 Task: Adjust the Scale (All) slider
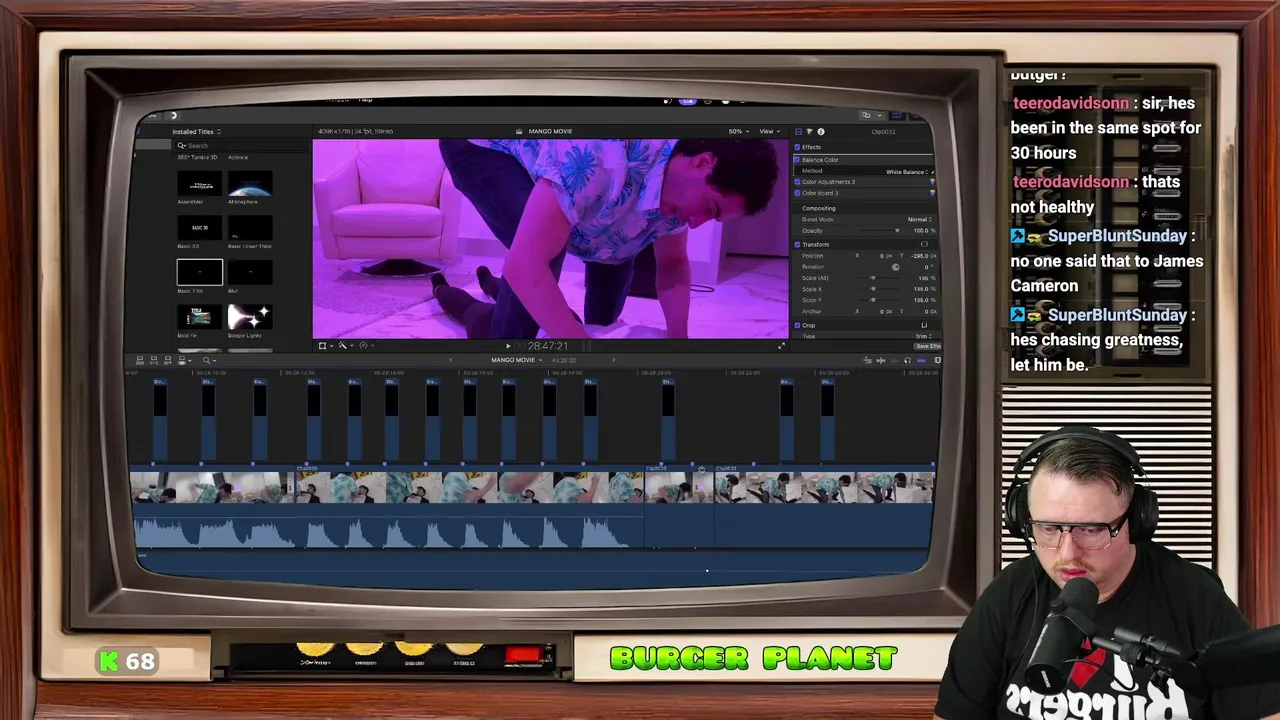[x=880, y=278]
